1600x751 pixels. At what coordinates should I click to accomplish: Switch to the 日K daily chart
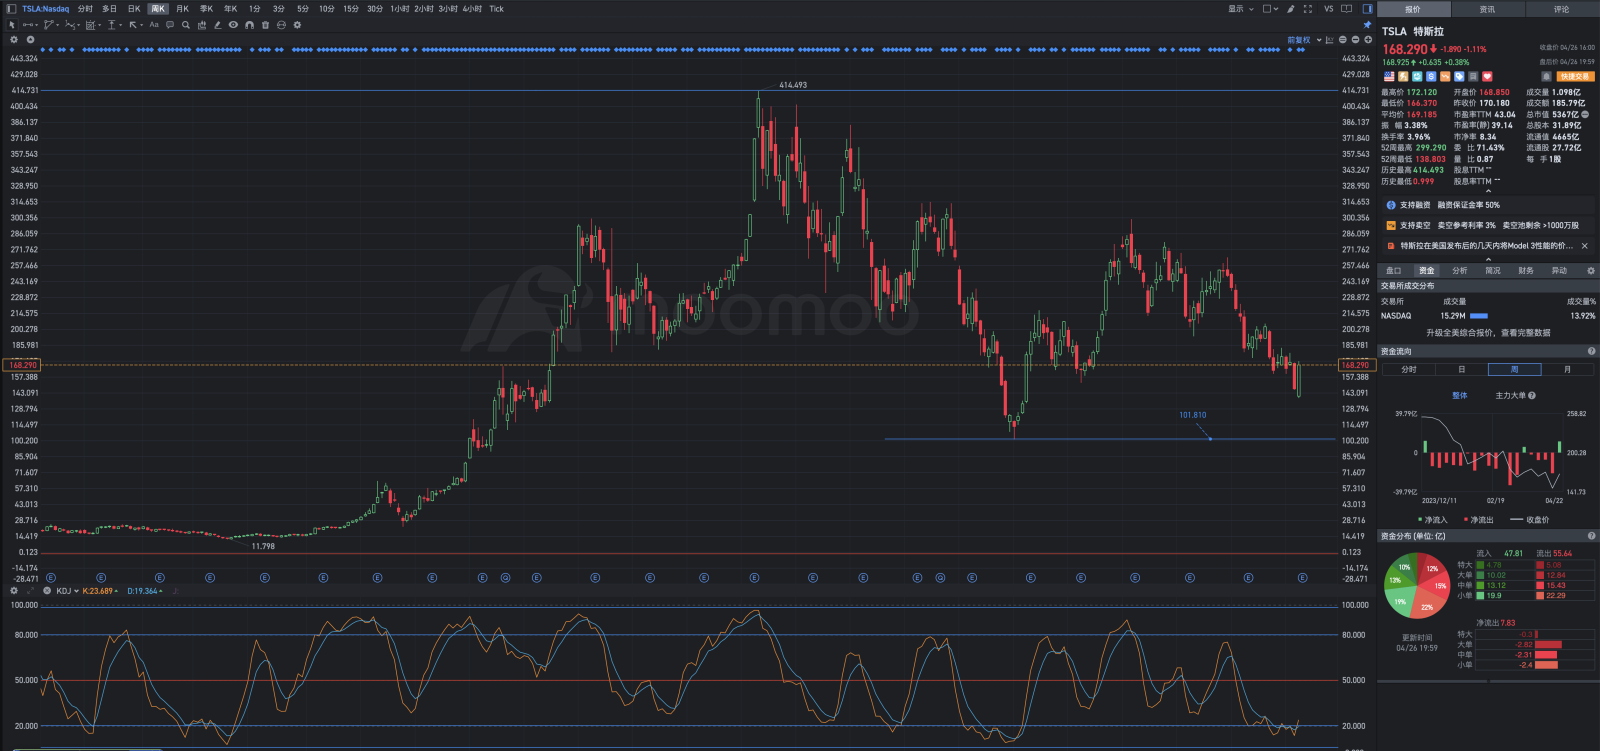tap(134, 9)
